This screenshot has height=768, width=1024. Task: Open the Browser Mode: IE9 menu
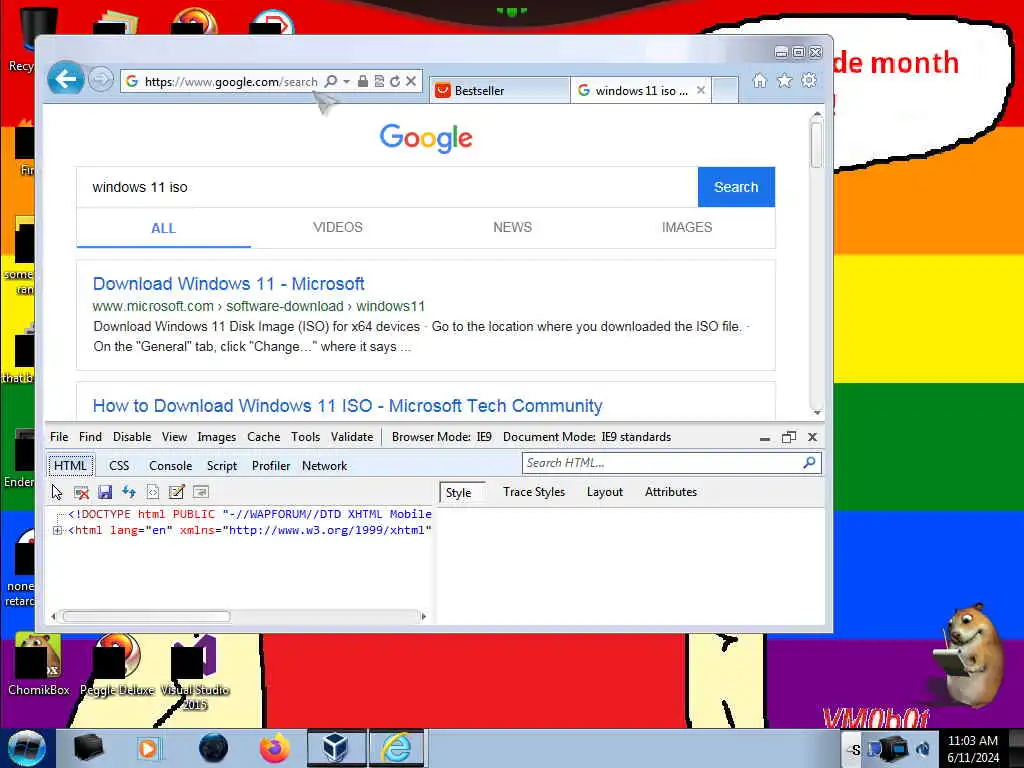[x=441, y=437]
